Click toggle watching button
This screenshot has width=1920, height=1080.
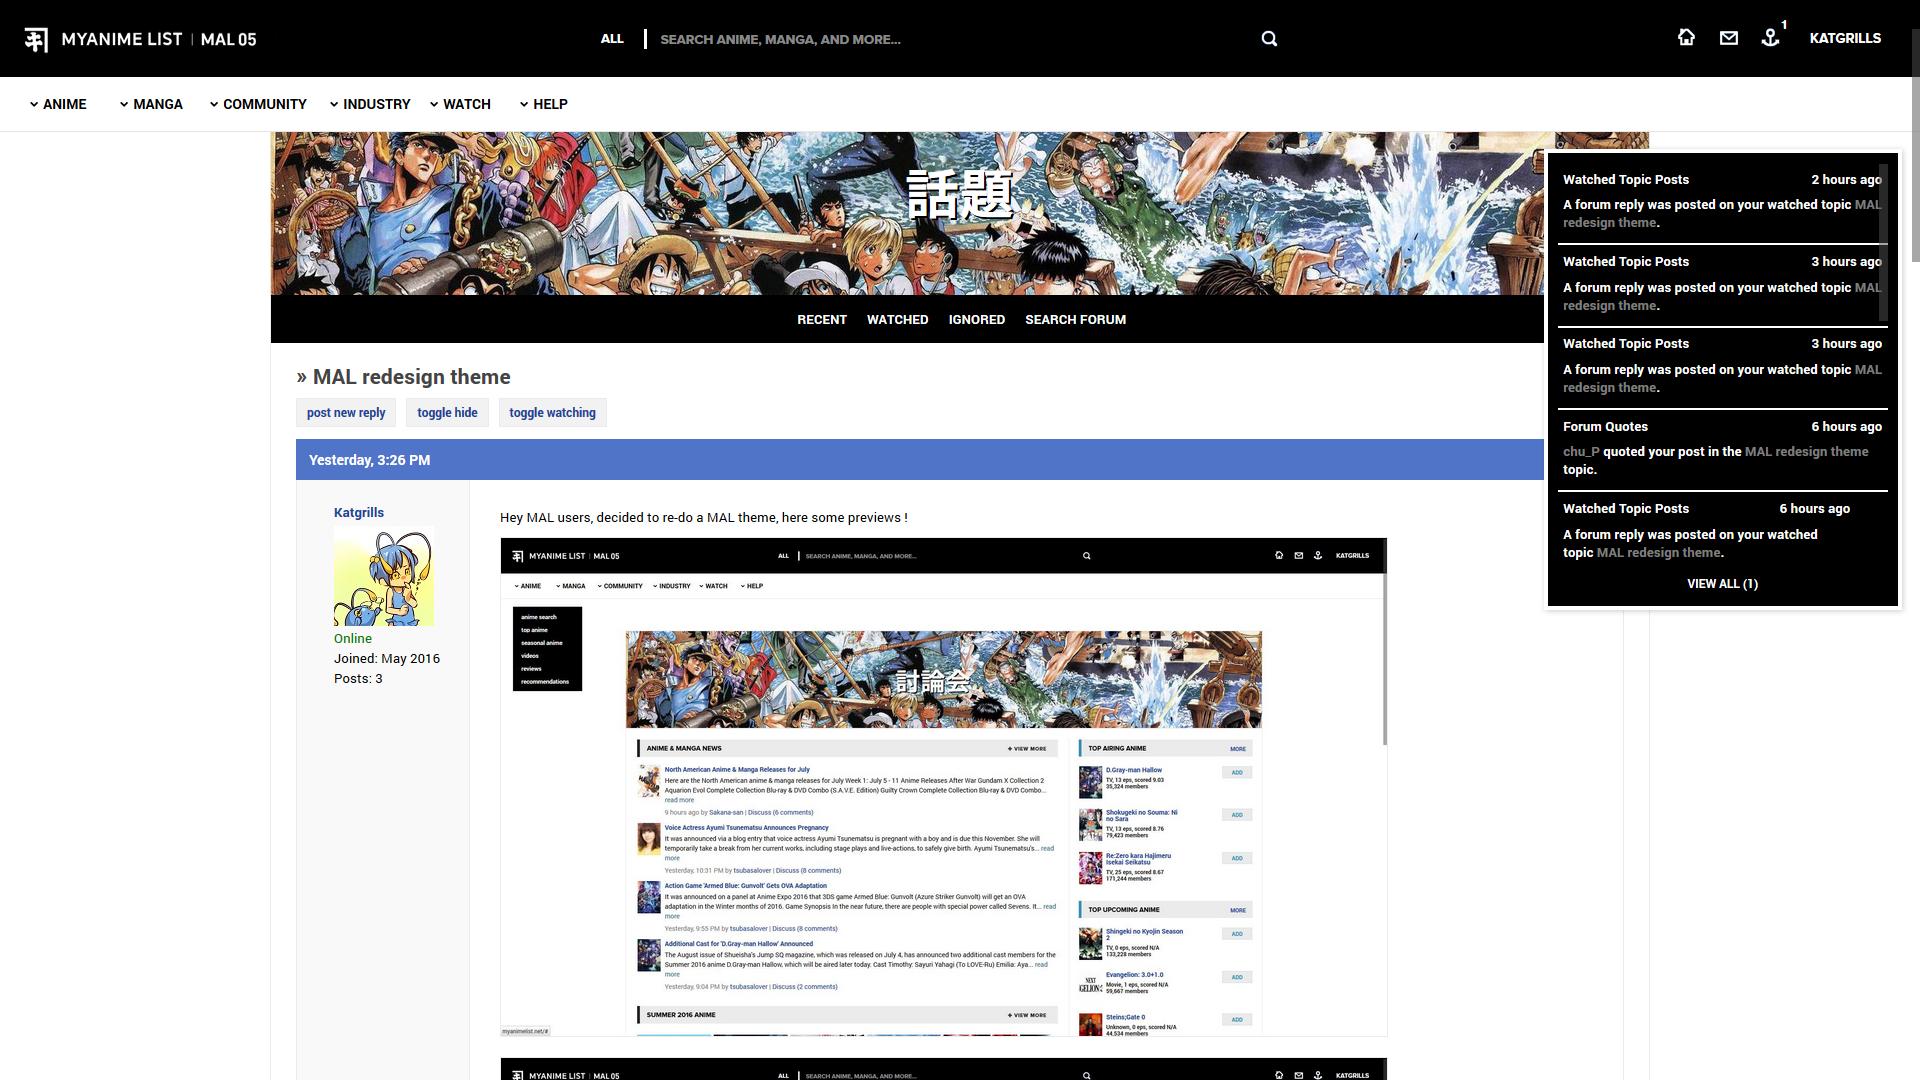tap(552, 413)
